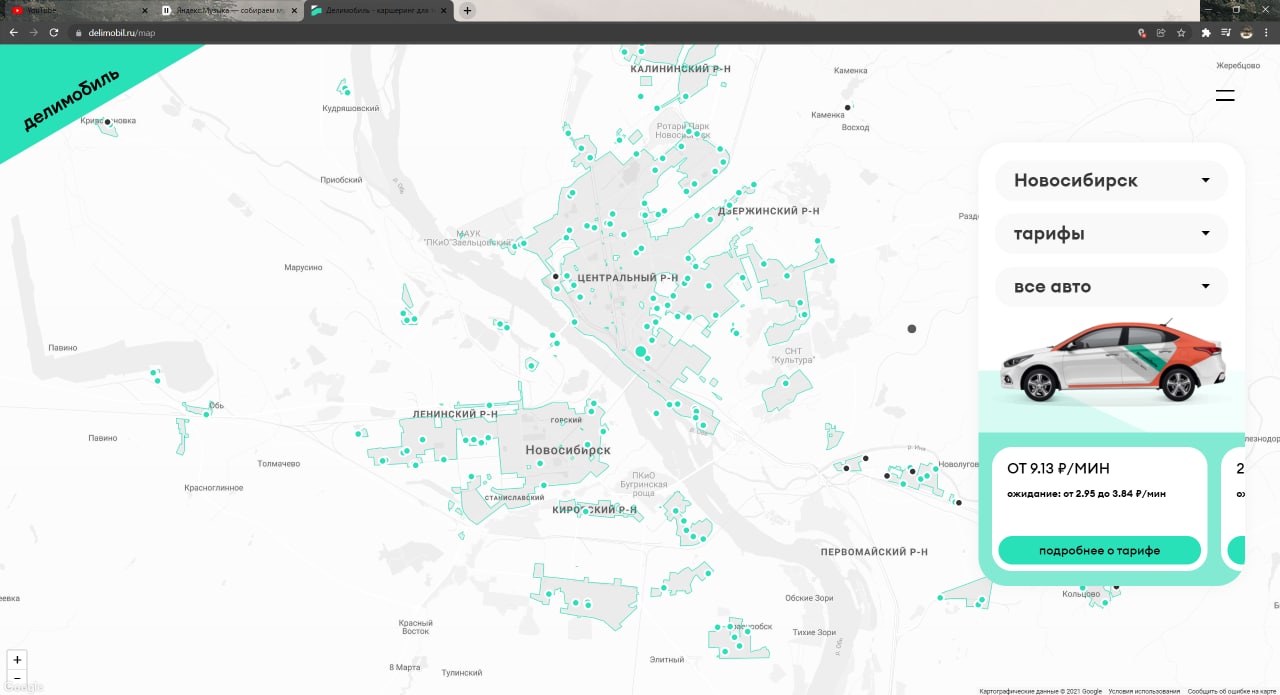Expand the тарифы dropdown
Image resolution: width=1280 pixels, height=695 pixels.
pos(1111,234)
